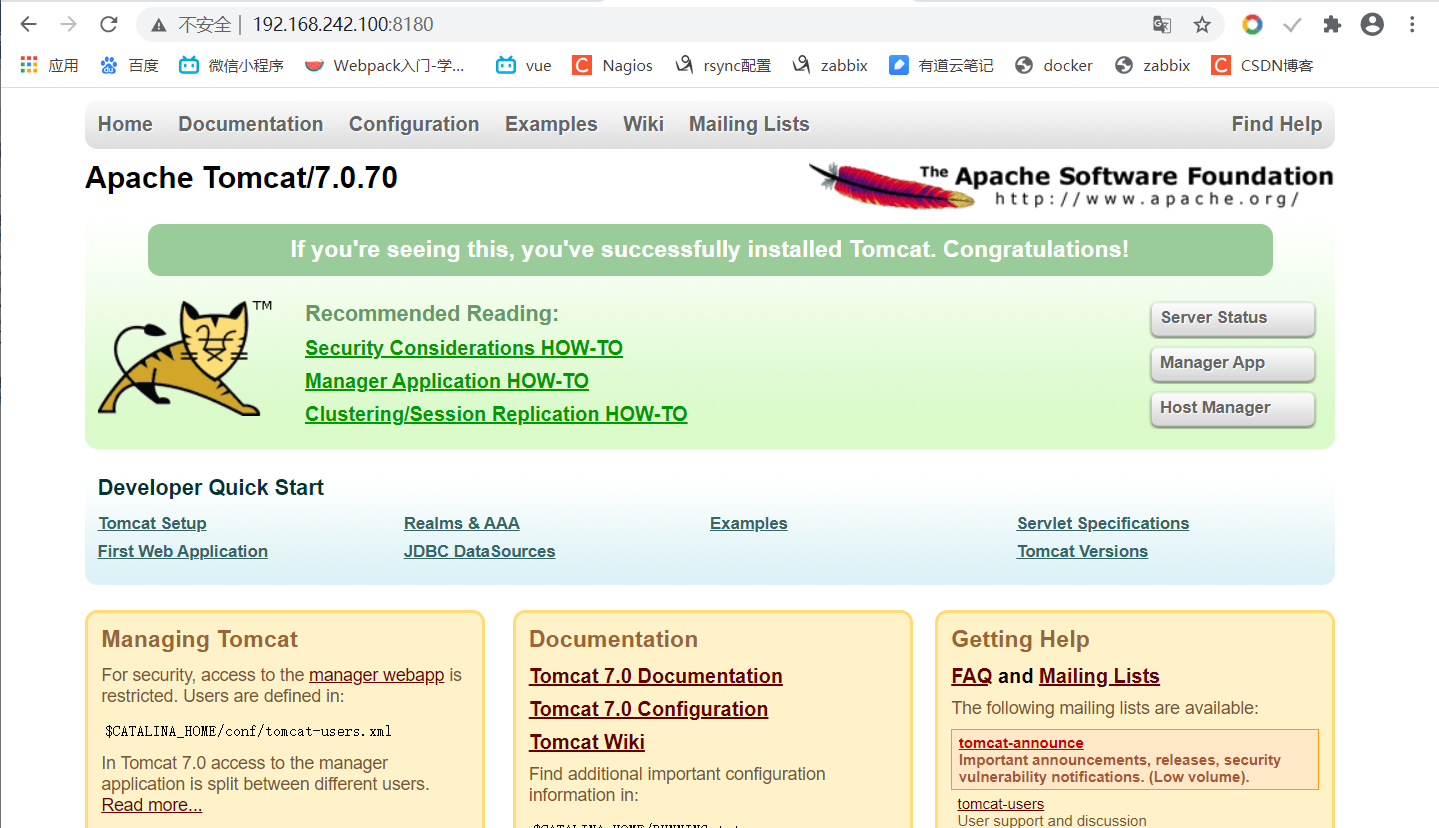Open the Tomcat Wiki link
This screenshot has height=828, width=1439.
point(587,742)
